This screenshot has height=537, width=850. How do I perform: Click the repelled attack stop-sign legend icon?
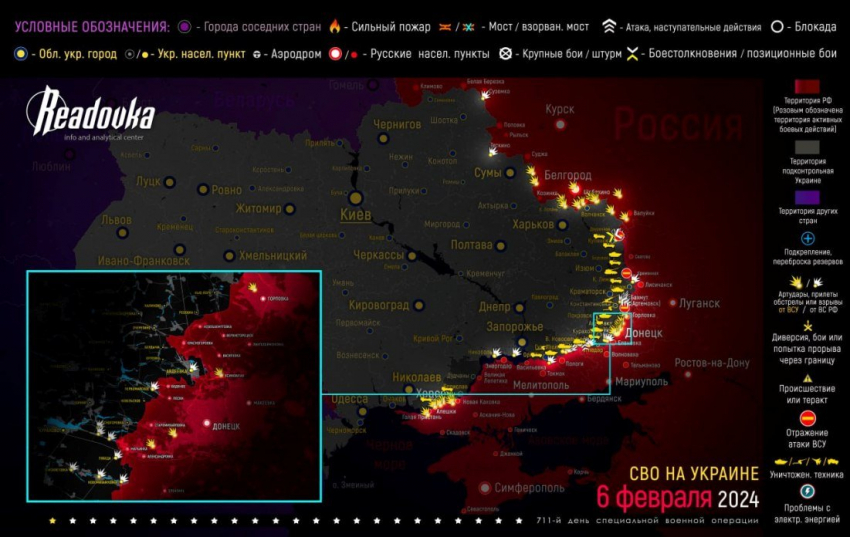pyautogui.click(x=808, y=418)
